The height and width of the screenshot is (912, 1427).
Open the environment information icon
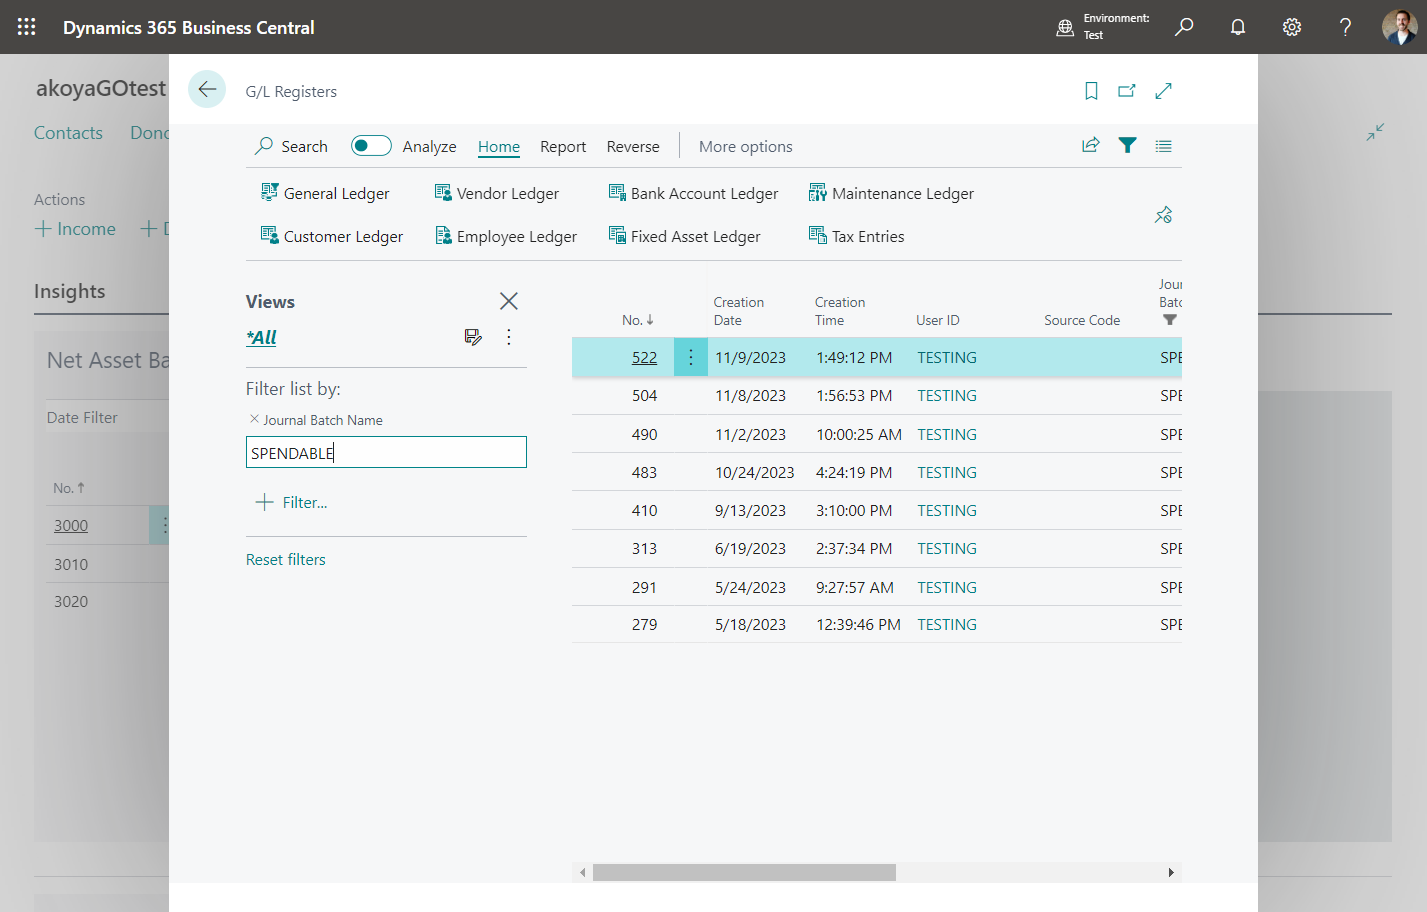1065,27
